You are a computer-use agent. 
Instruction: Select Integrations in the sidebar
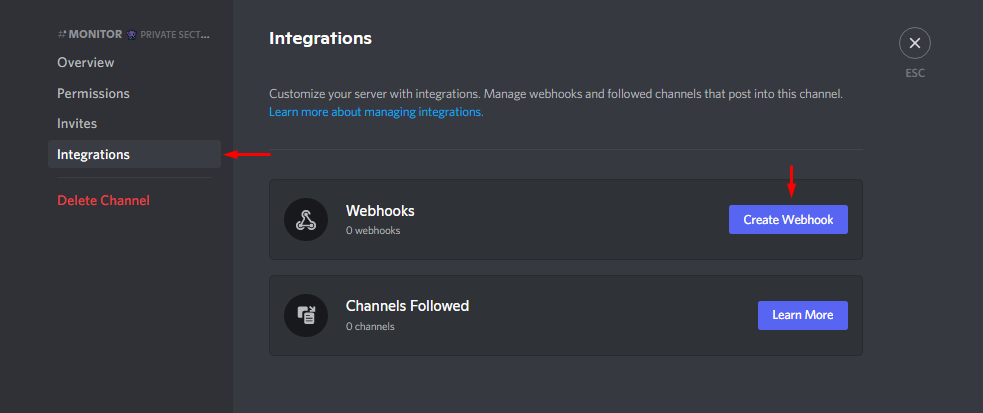tap(134, 154)
